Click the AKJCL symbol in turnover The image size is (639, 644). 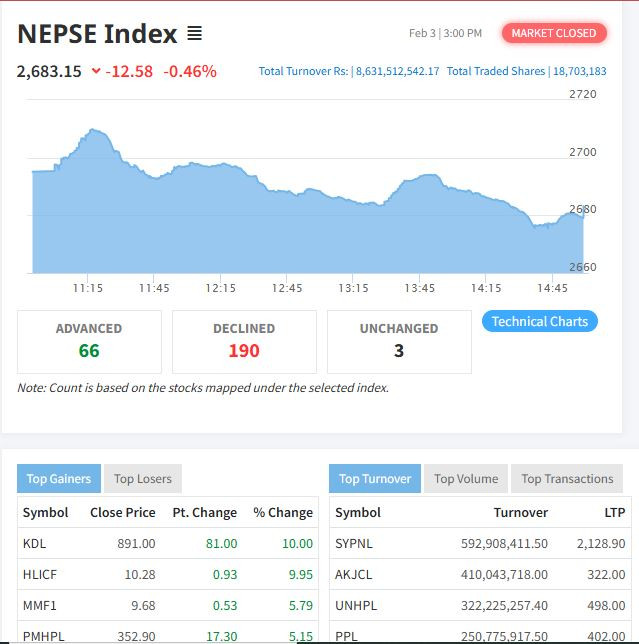354,574
